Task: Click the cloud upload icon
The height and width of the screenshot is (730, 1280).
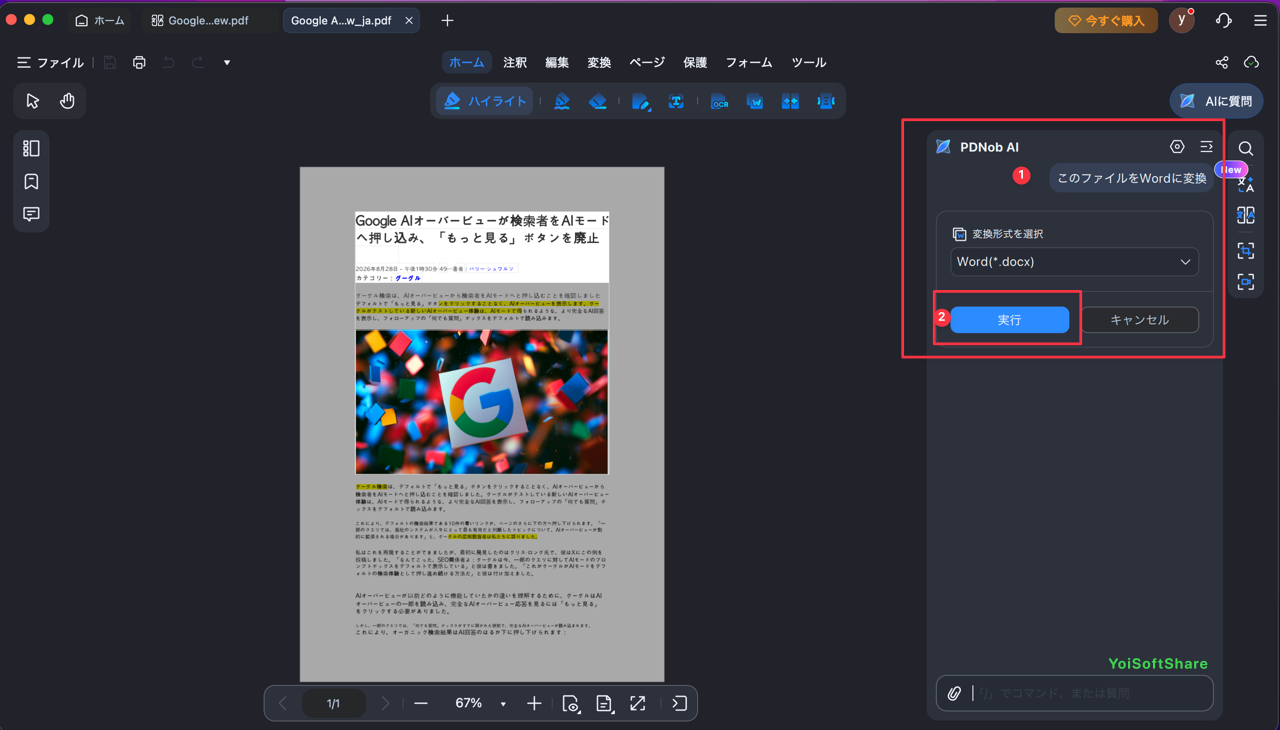Action: pyautogui.click(x=1251, y=63)
